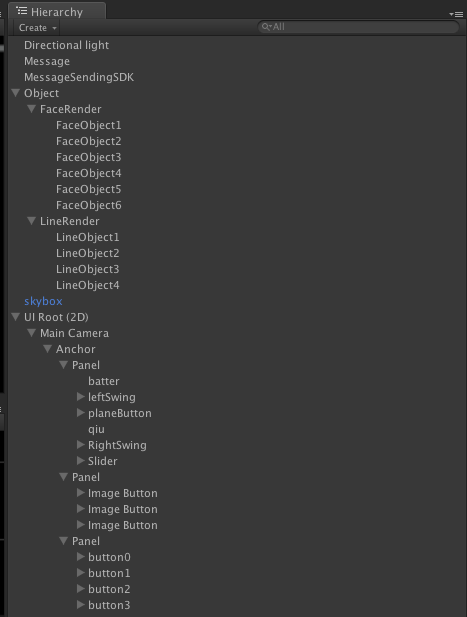
Task: Select Directional light in hierarchy
Action: point(66,45)
